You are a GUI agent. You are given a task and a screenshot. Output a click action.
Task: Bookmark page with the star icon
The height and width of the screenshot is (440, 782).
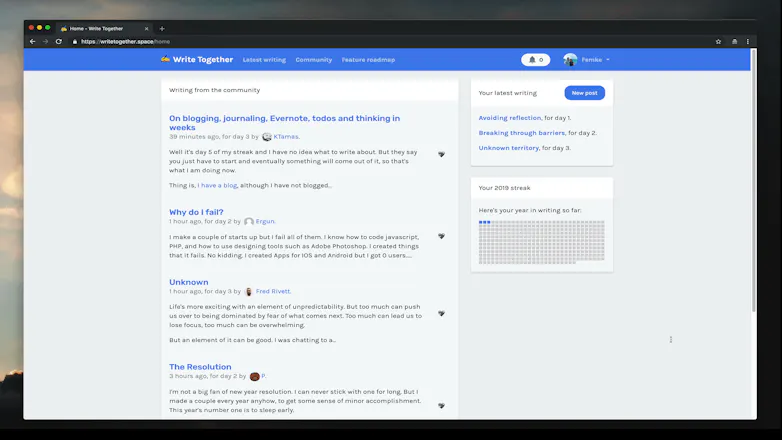[x=718, y=41]
